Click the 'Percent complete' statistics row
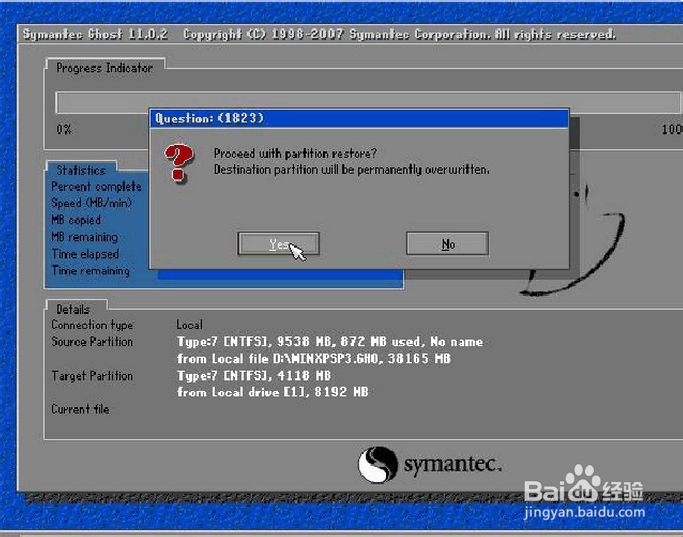This screenshot has height=537, width=683. tap(96, 186)
